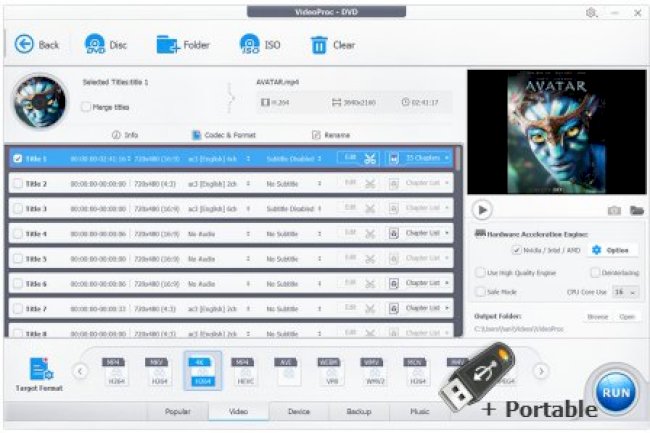This screenshot has width=650, height=433.
Task: Switch to the Video tab
Action: click(x=238, y=411)
